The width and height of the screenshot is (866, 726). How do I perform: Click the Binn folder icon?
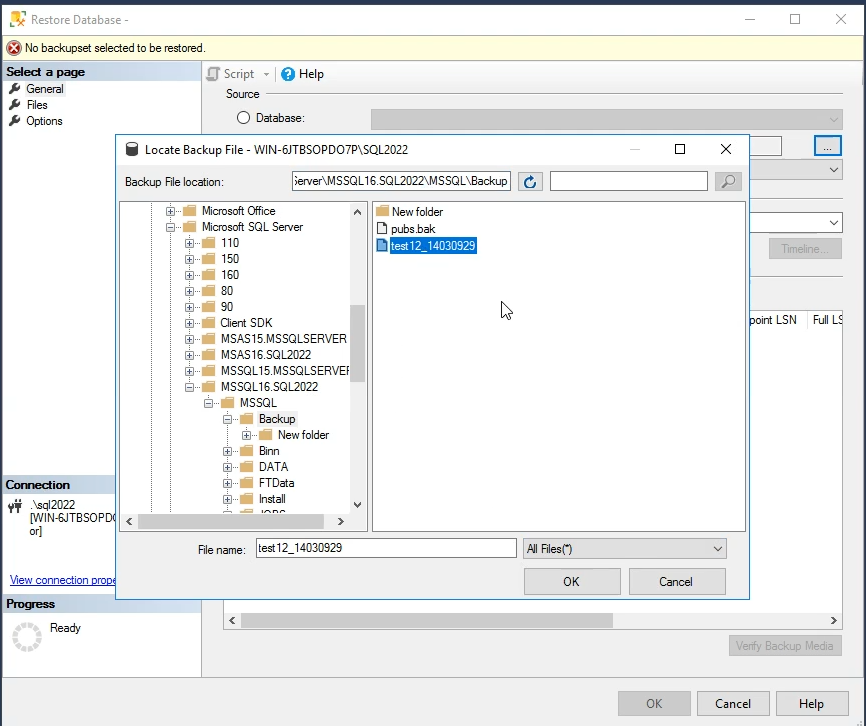246,451
